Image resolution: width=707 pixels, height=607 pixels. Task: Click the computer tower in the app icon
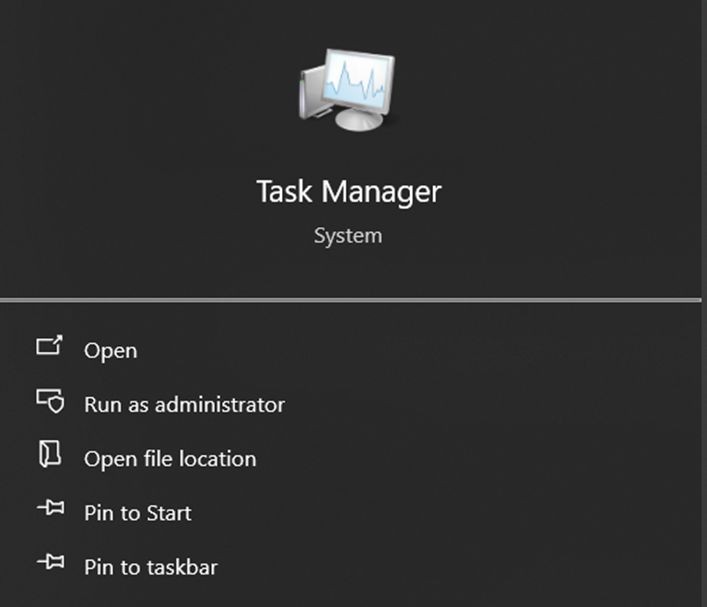click(x=310, y=91)
